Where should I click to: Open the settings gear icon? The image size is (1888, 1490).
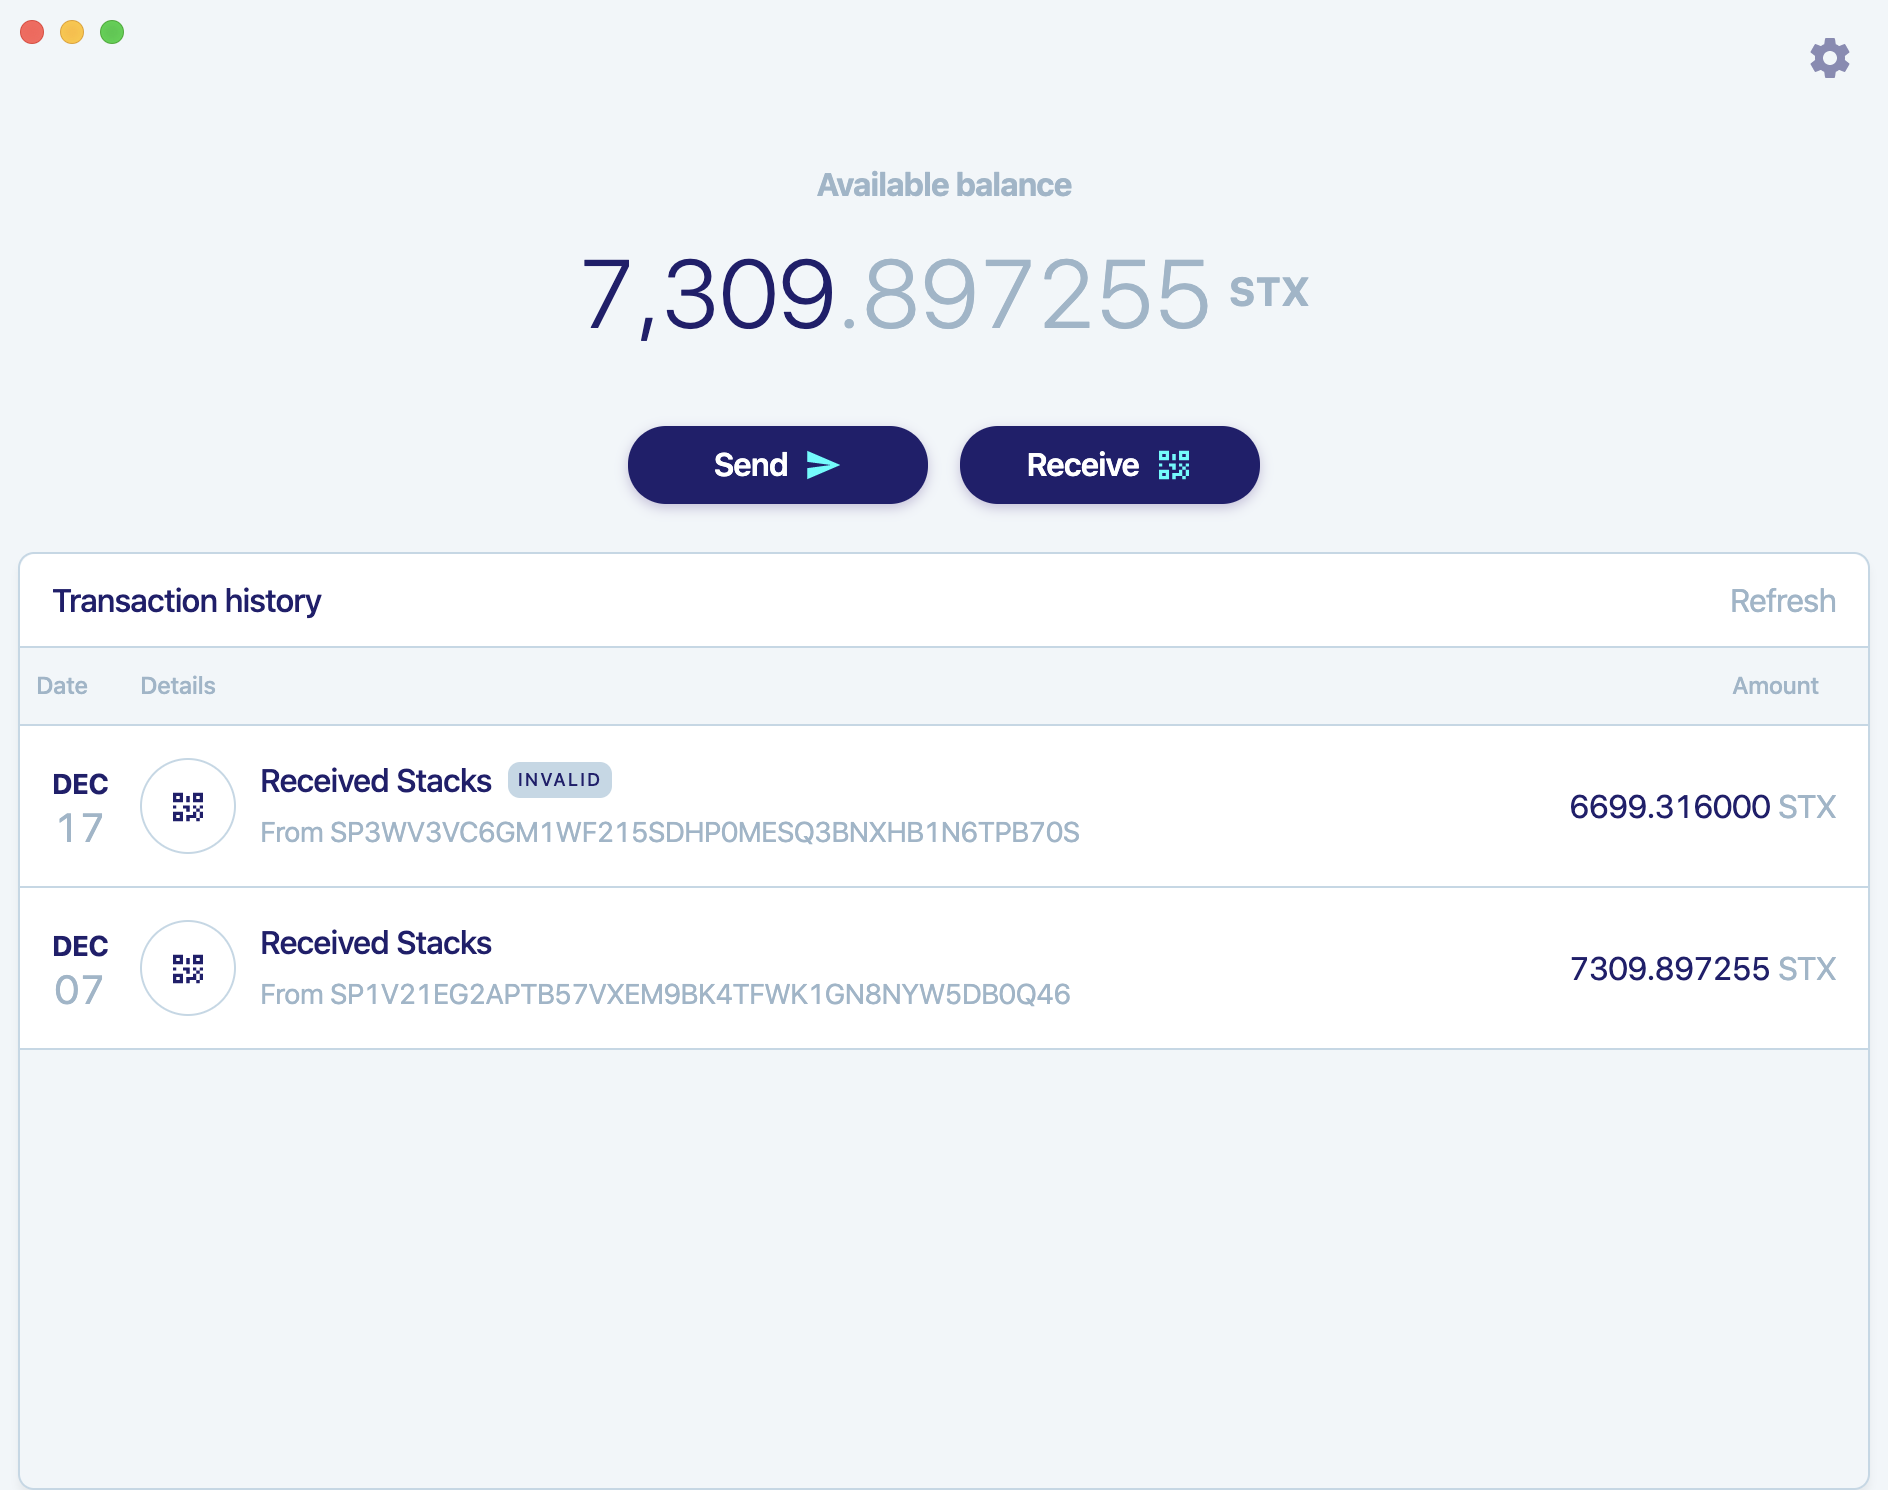tap(1831, 57)
